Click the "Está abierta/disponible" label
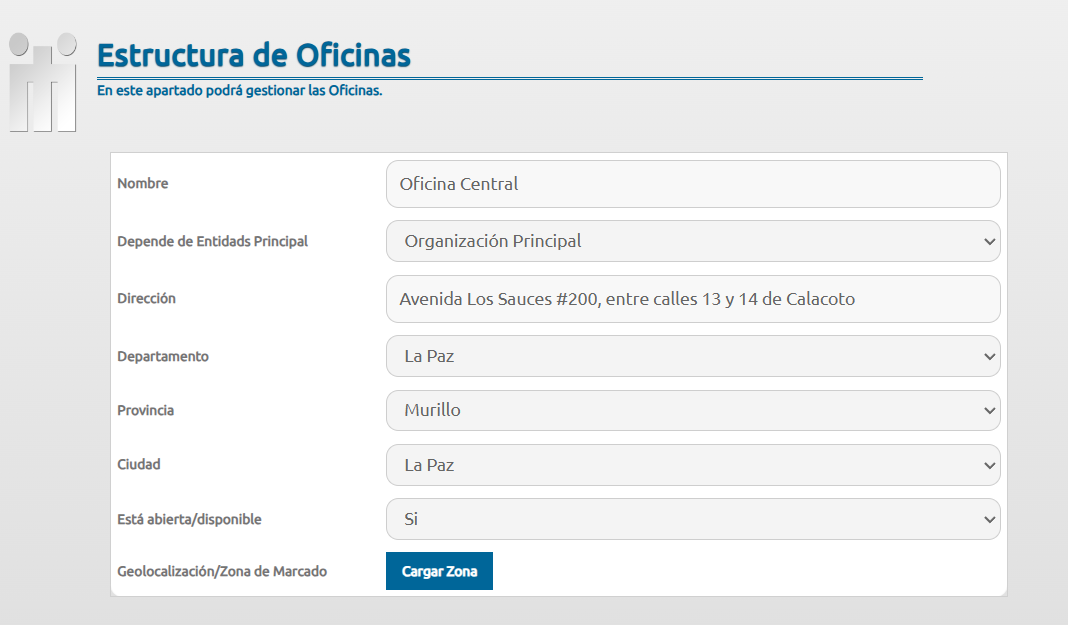The width and height of the screenshot is (1068, 625). 189,519
